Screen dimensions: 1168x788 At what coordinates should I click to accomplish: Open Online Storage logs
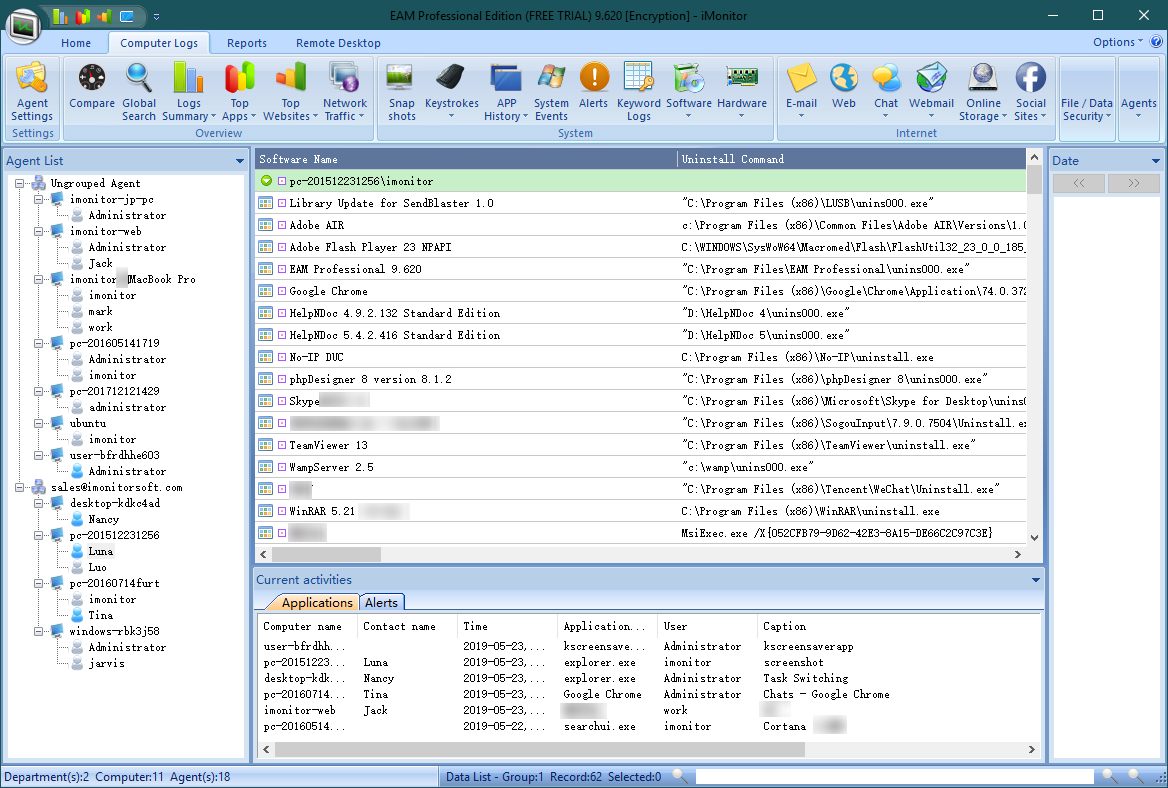(x=983, y=92)
